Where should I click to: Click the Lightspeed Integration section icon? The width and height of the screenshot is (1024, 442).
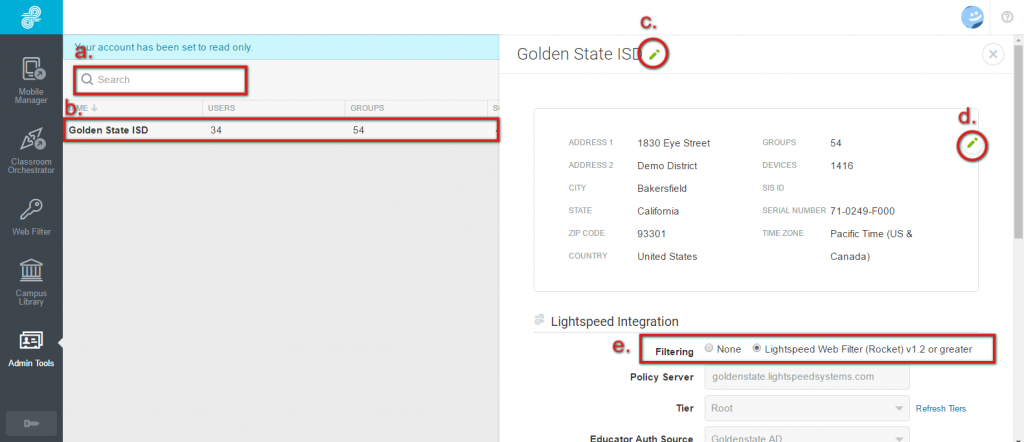(x=539, y=320)
